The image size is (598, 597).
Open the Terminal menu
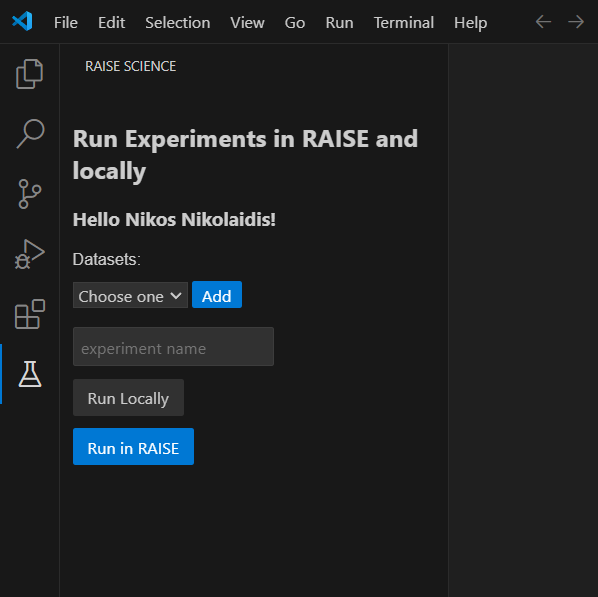(403, 23)
